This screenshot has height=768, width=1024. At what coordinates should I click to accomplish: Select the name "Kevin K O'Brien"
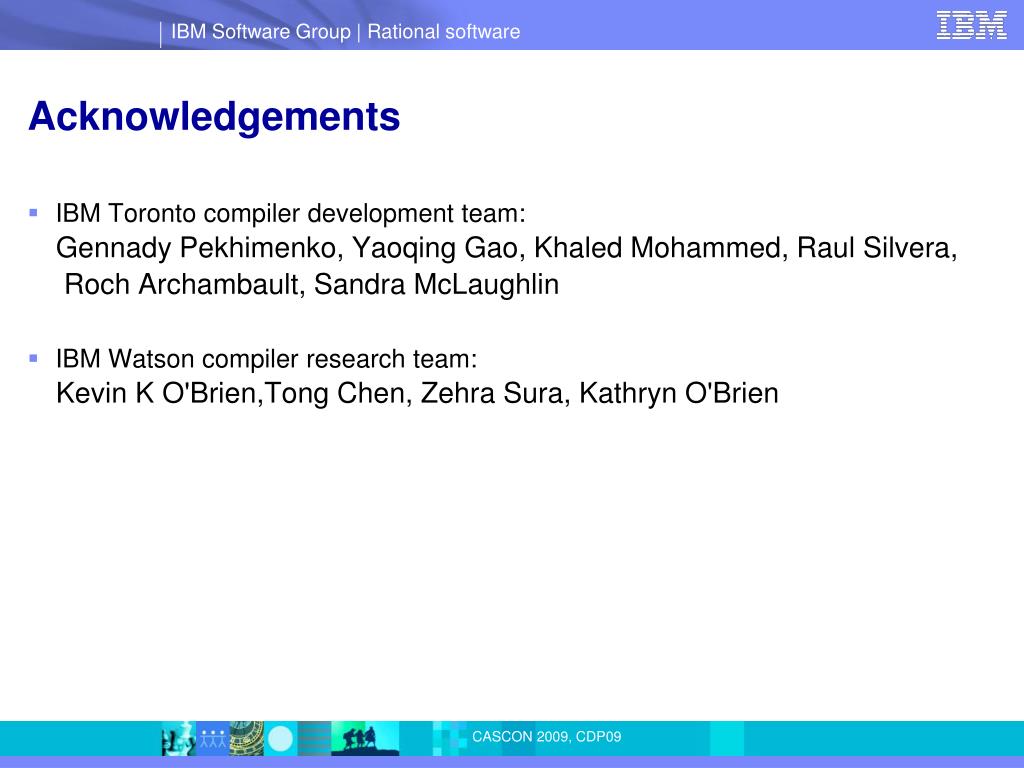(x=155, y=393)
